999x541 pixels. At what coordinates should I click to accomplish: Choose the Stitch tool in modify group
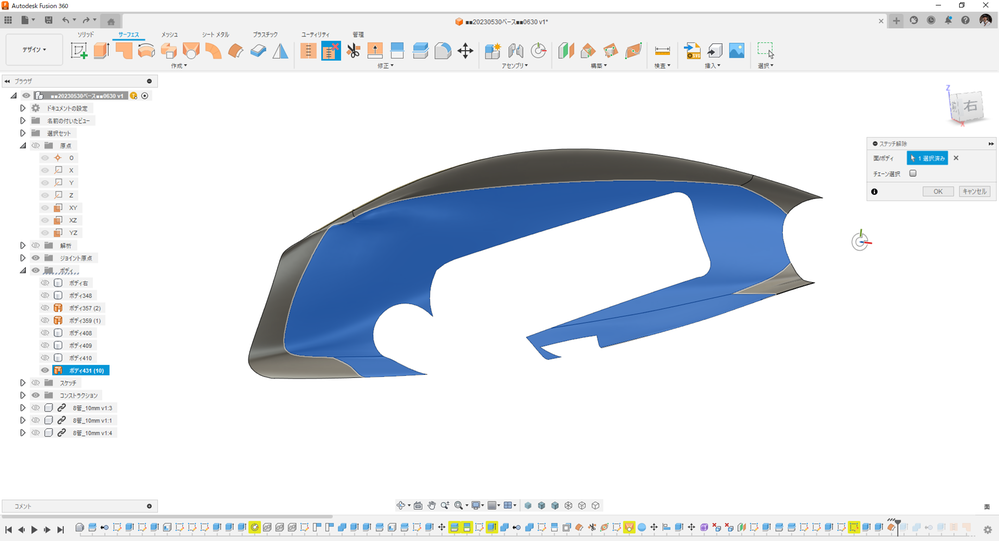[x=308, y=51]
